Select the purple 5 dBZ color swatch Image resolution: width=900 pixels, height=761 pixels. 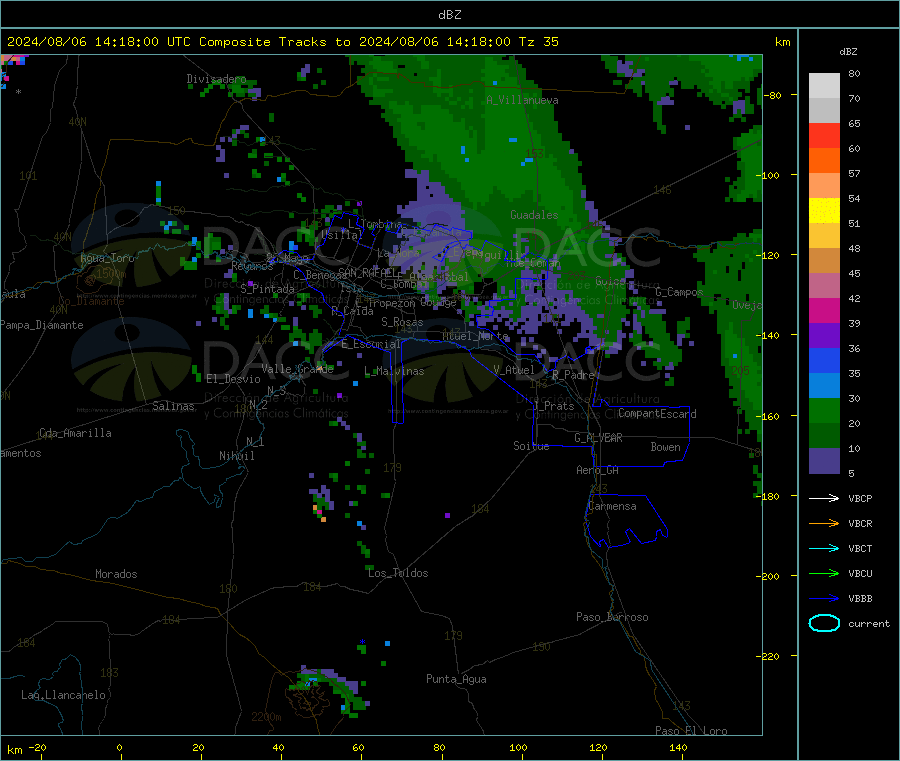coord(824,461)
